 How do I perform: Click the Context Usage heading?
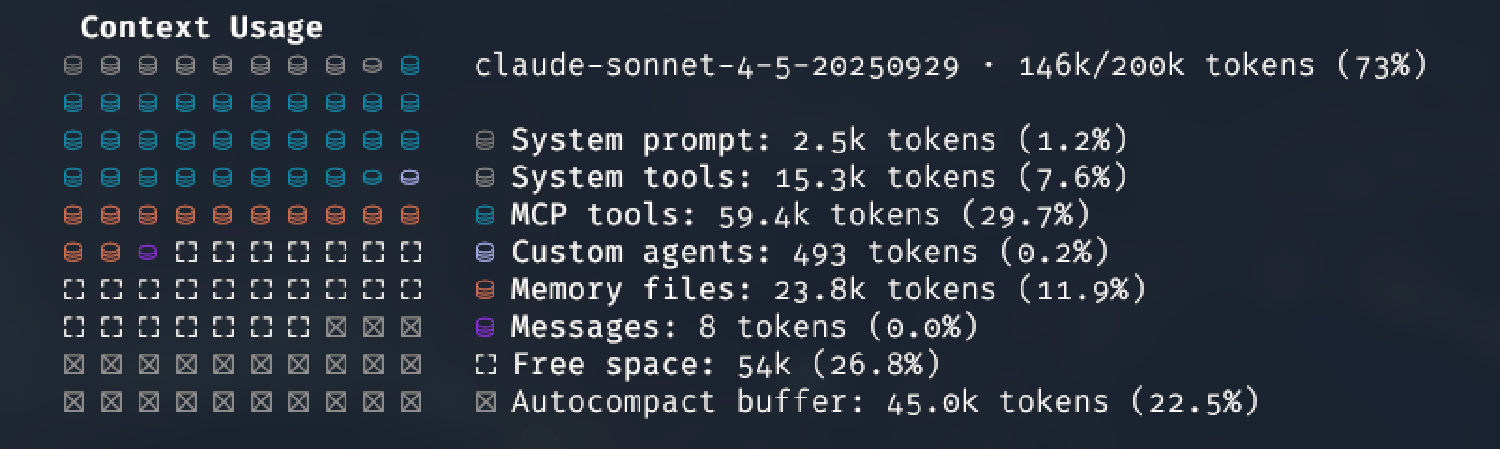[x=201, y=28]
